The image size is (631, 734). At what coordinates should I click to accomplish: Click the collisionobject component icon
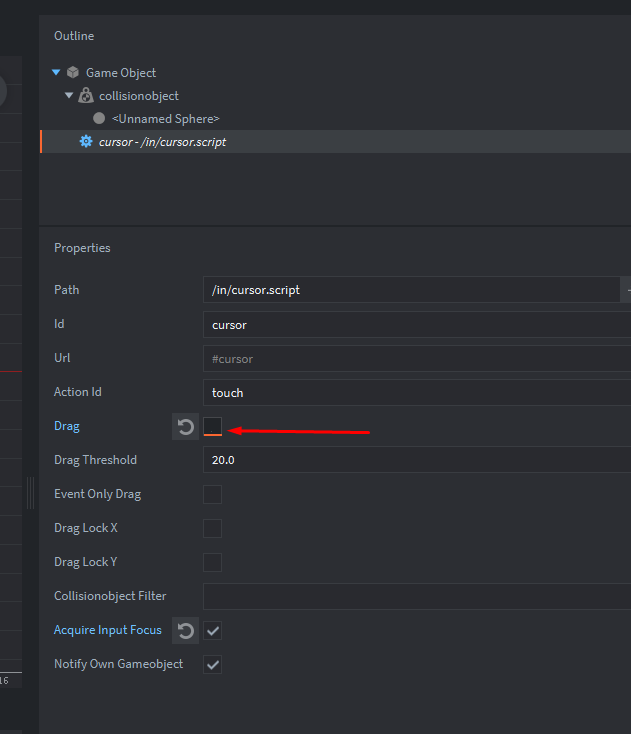pyautogui.click(x=86, y=96)
